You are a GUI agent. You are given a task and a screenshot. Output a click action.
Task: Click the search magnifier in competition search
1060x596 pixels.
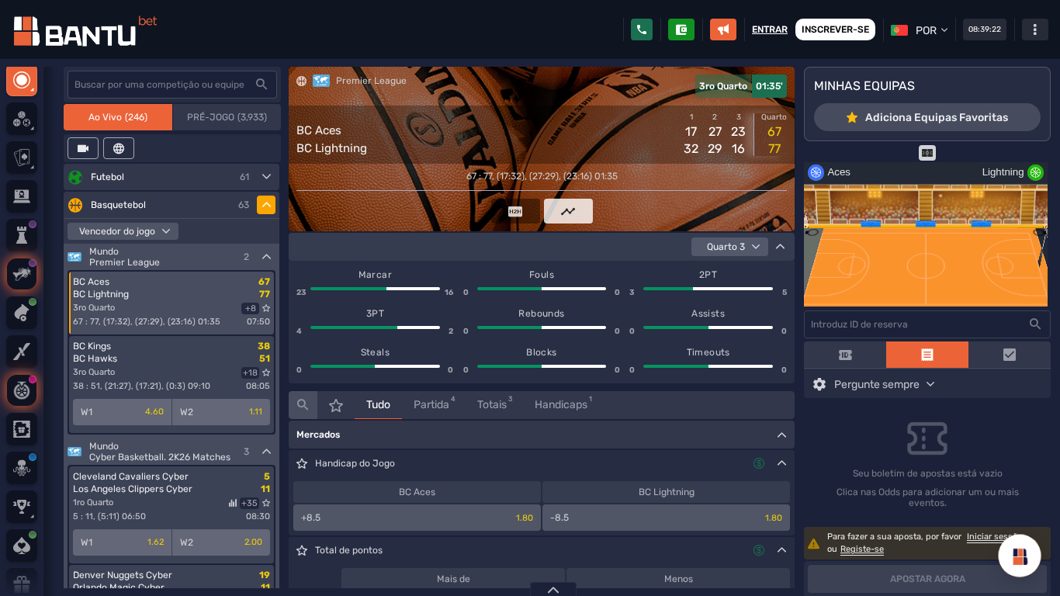tap(262, 84)
